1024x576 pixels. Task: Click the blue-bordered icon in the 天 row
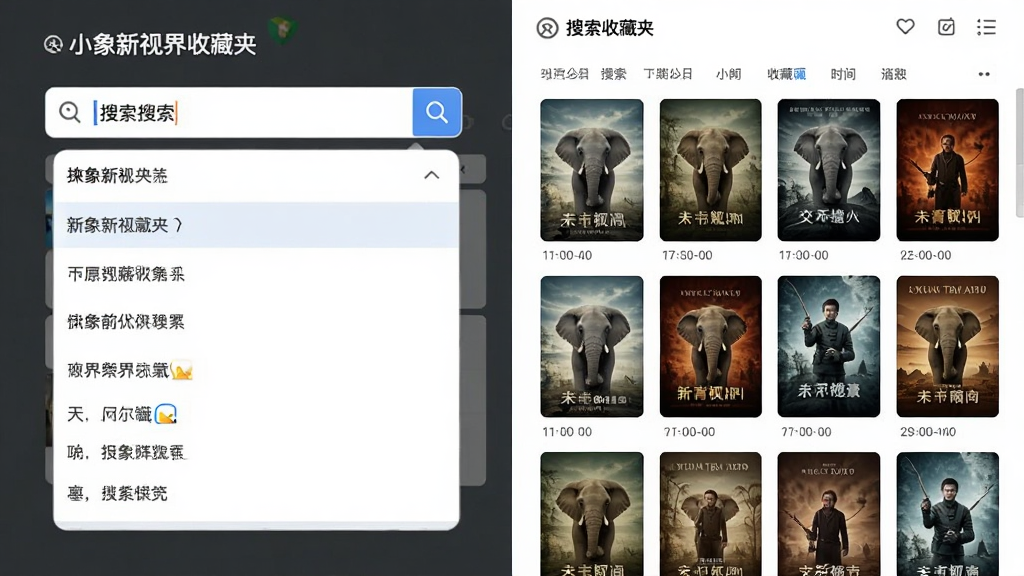coord(166,414)
